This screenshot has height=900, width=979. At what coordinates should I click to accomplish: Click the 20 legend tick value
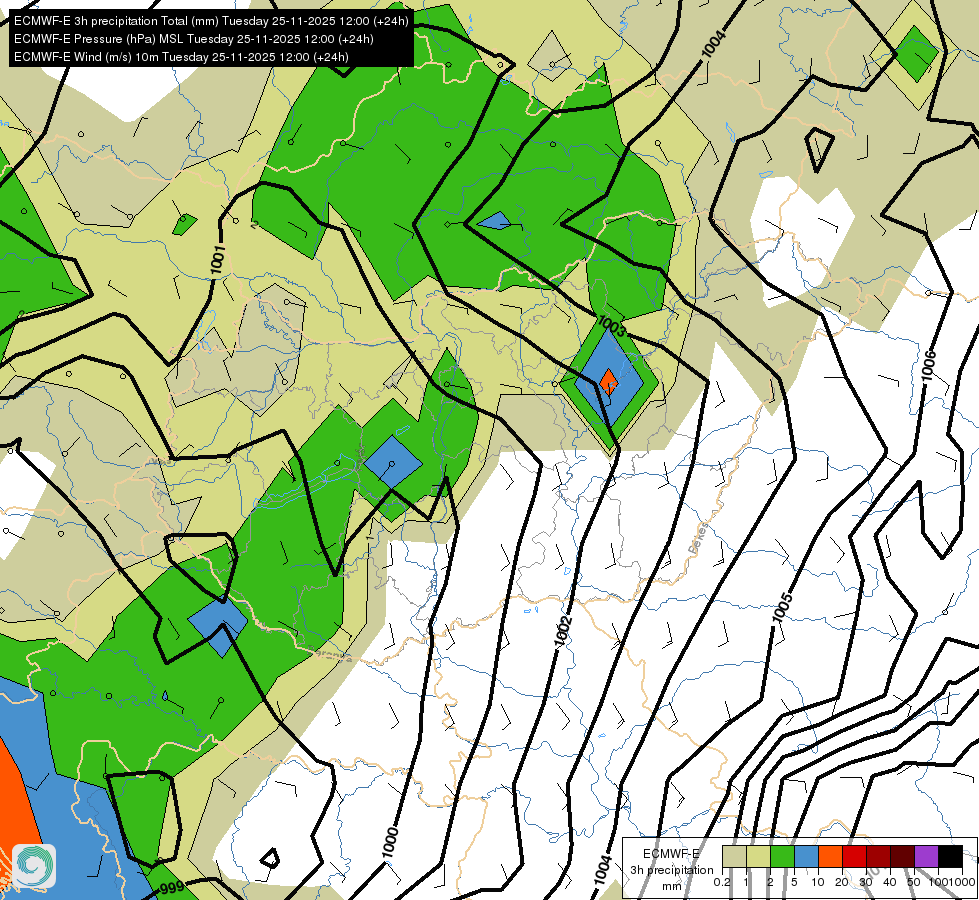point(842,882)
